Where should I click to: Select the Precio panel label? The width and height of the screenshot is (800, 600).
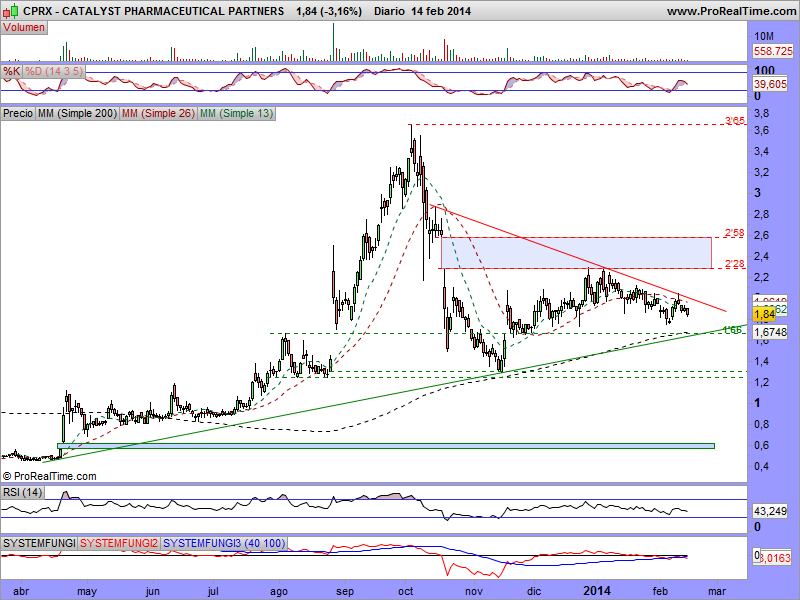coord(18,114)
